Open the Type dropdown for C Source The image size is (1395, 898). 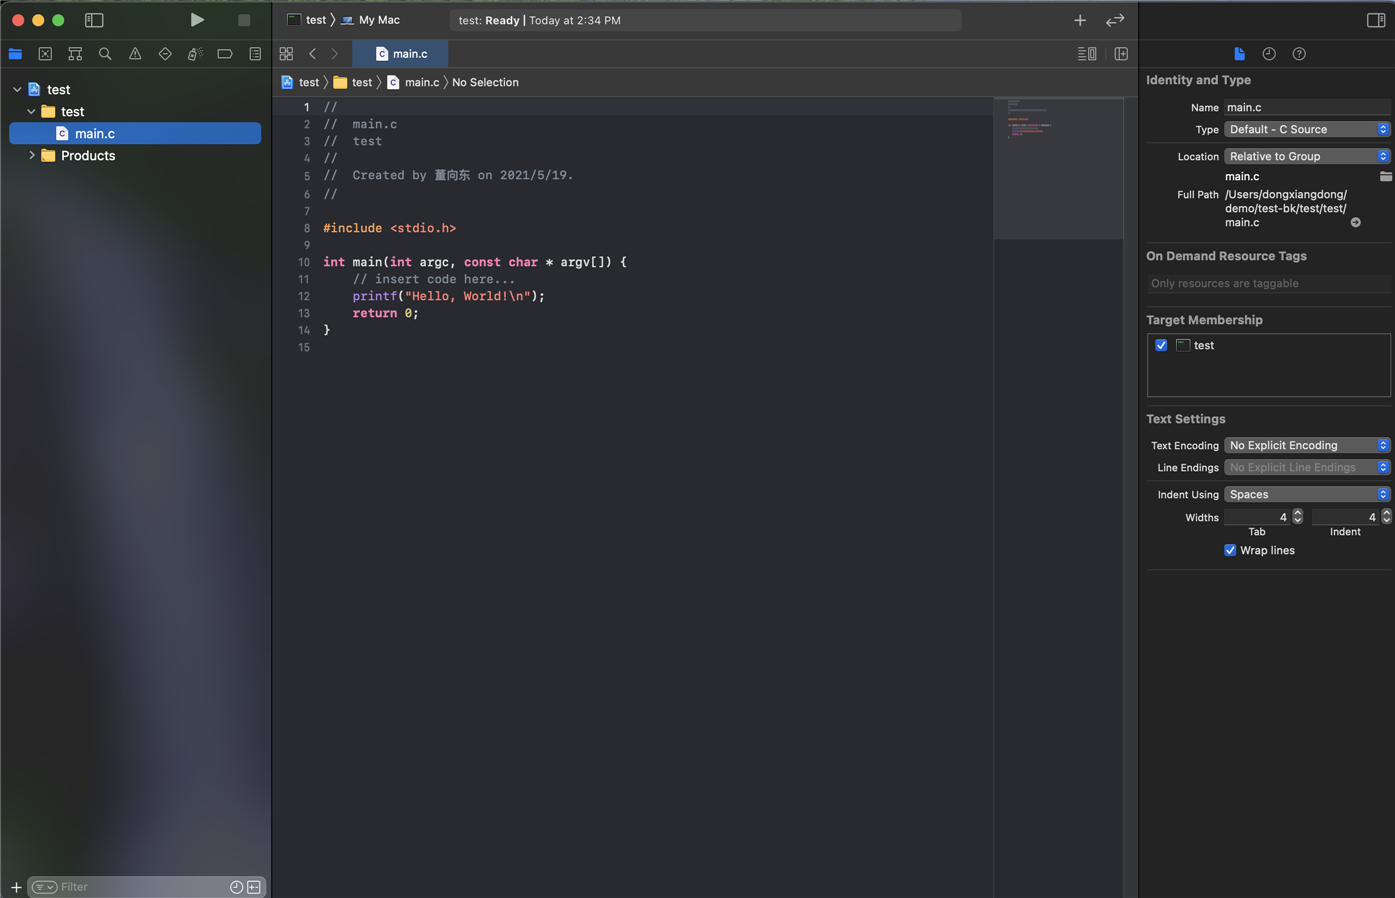tap(1307, 130)
